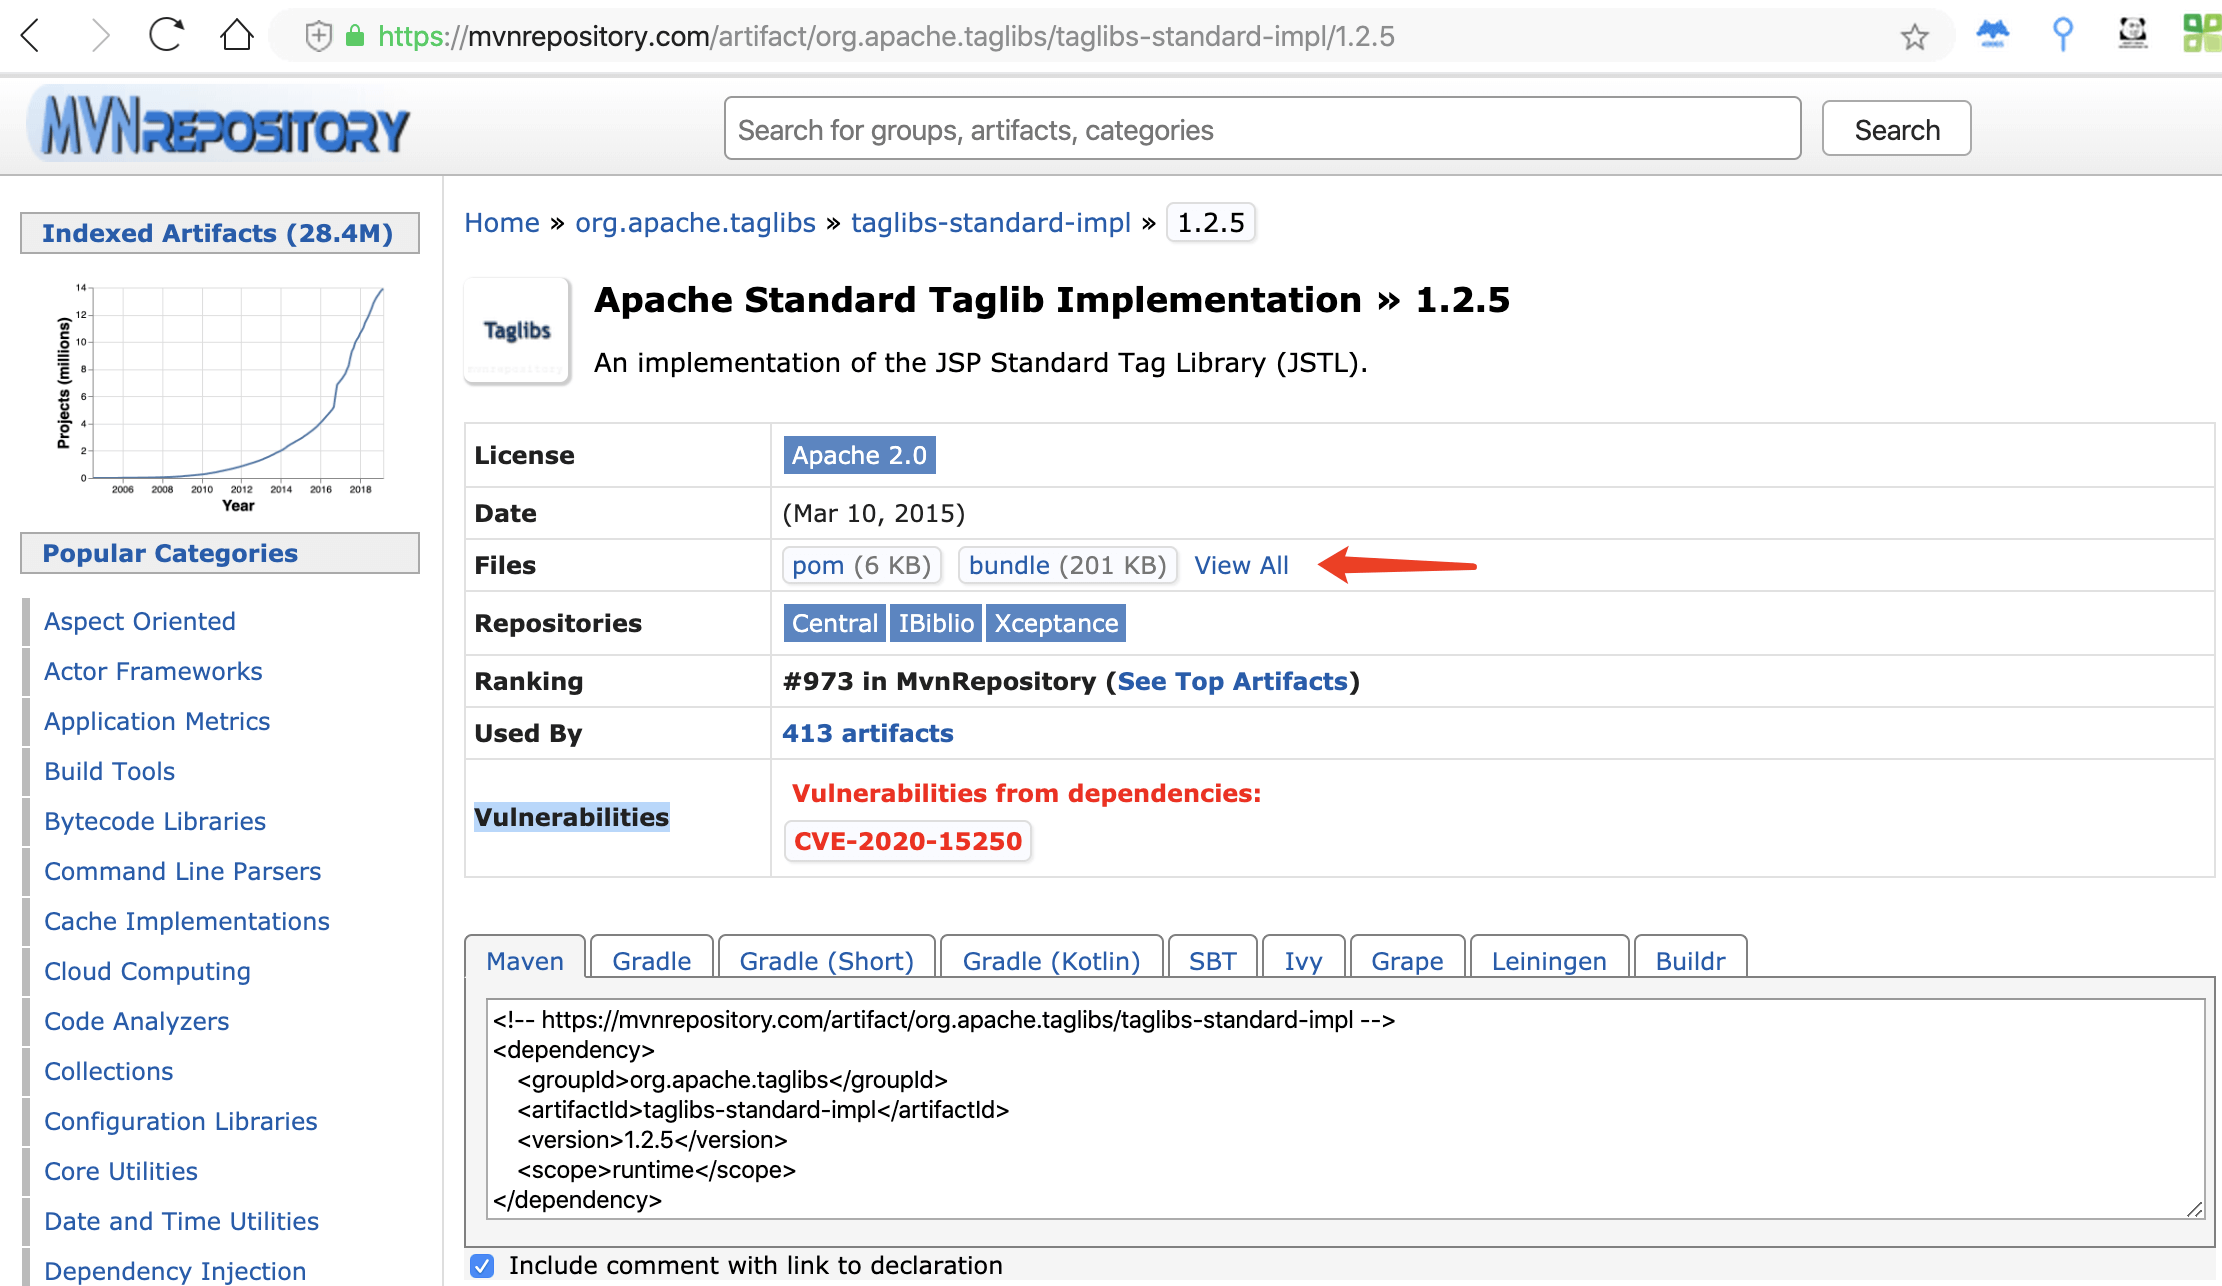
Task: Bookmark this page with the star icon
Action: pos(1914,37)
